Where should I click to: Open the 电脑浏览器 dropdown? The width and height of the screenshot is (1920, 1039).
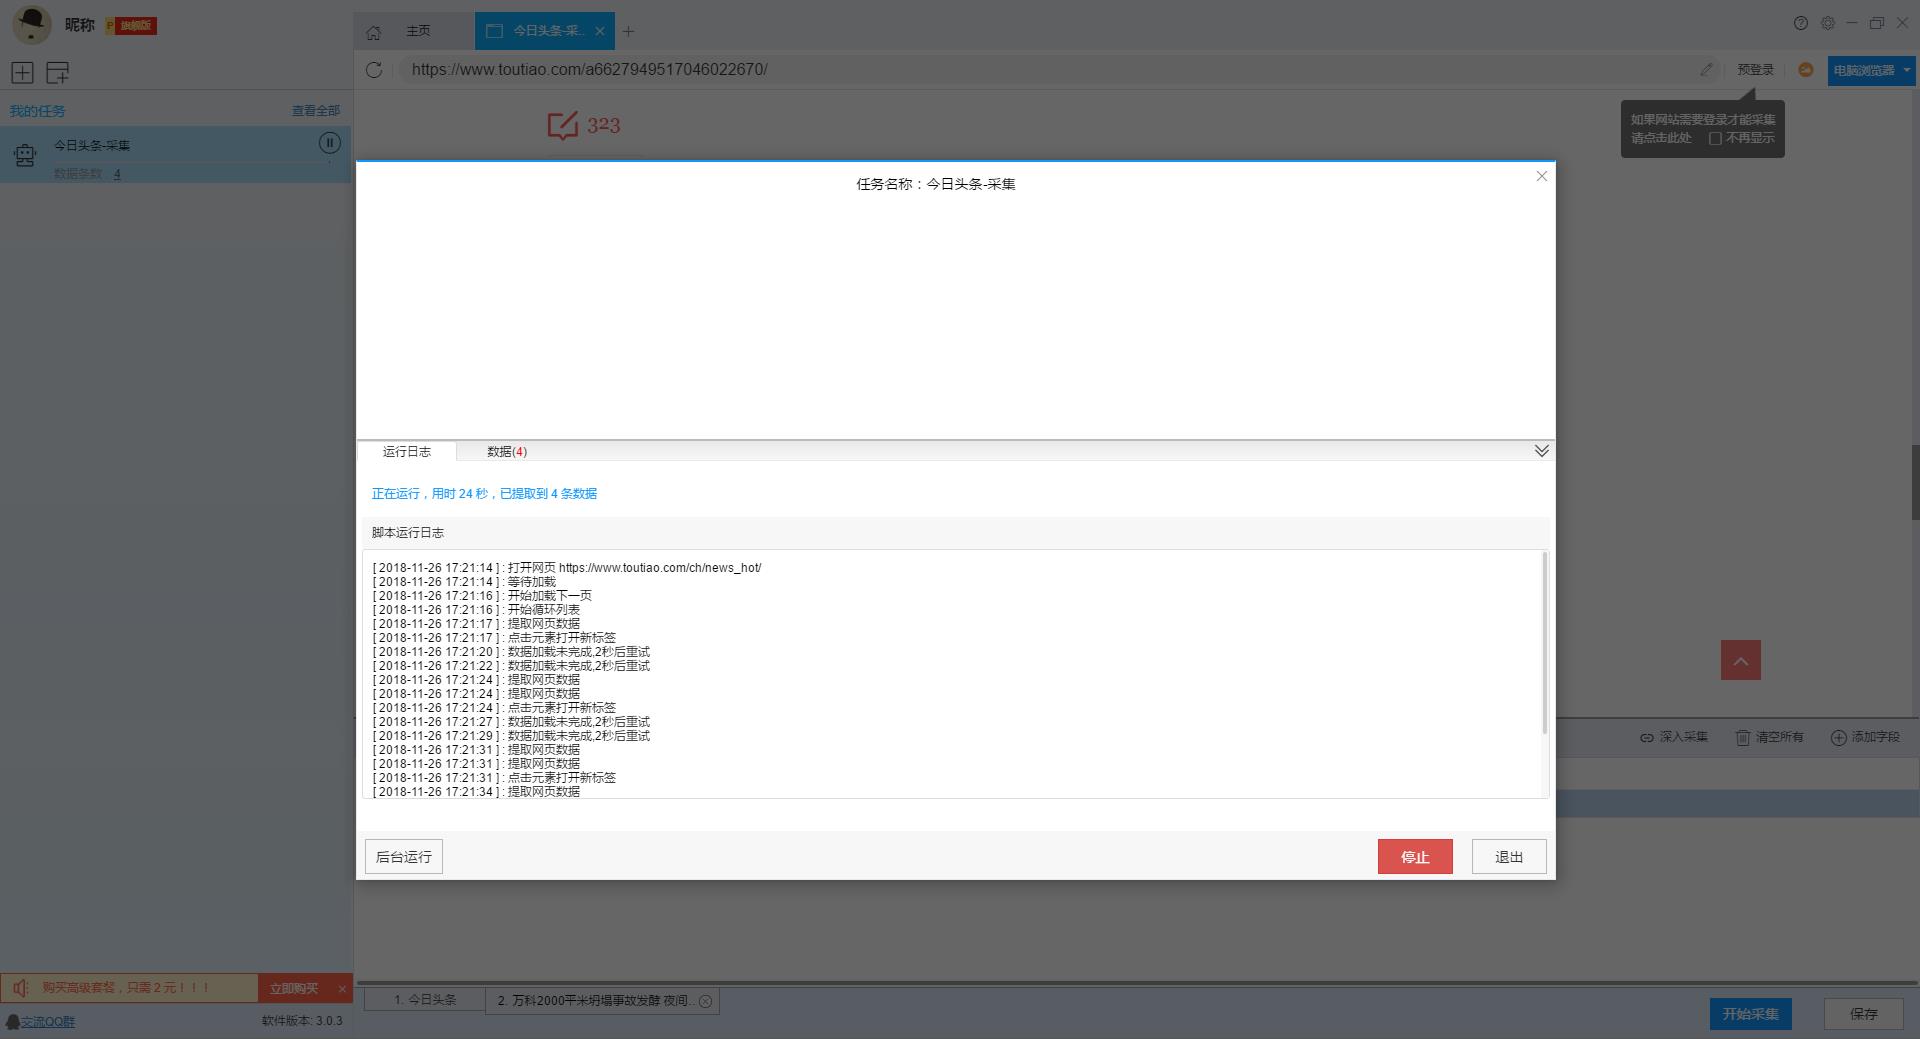(1871, 70)
